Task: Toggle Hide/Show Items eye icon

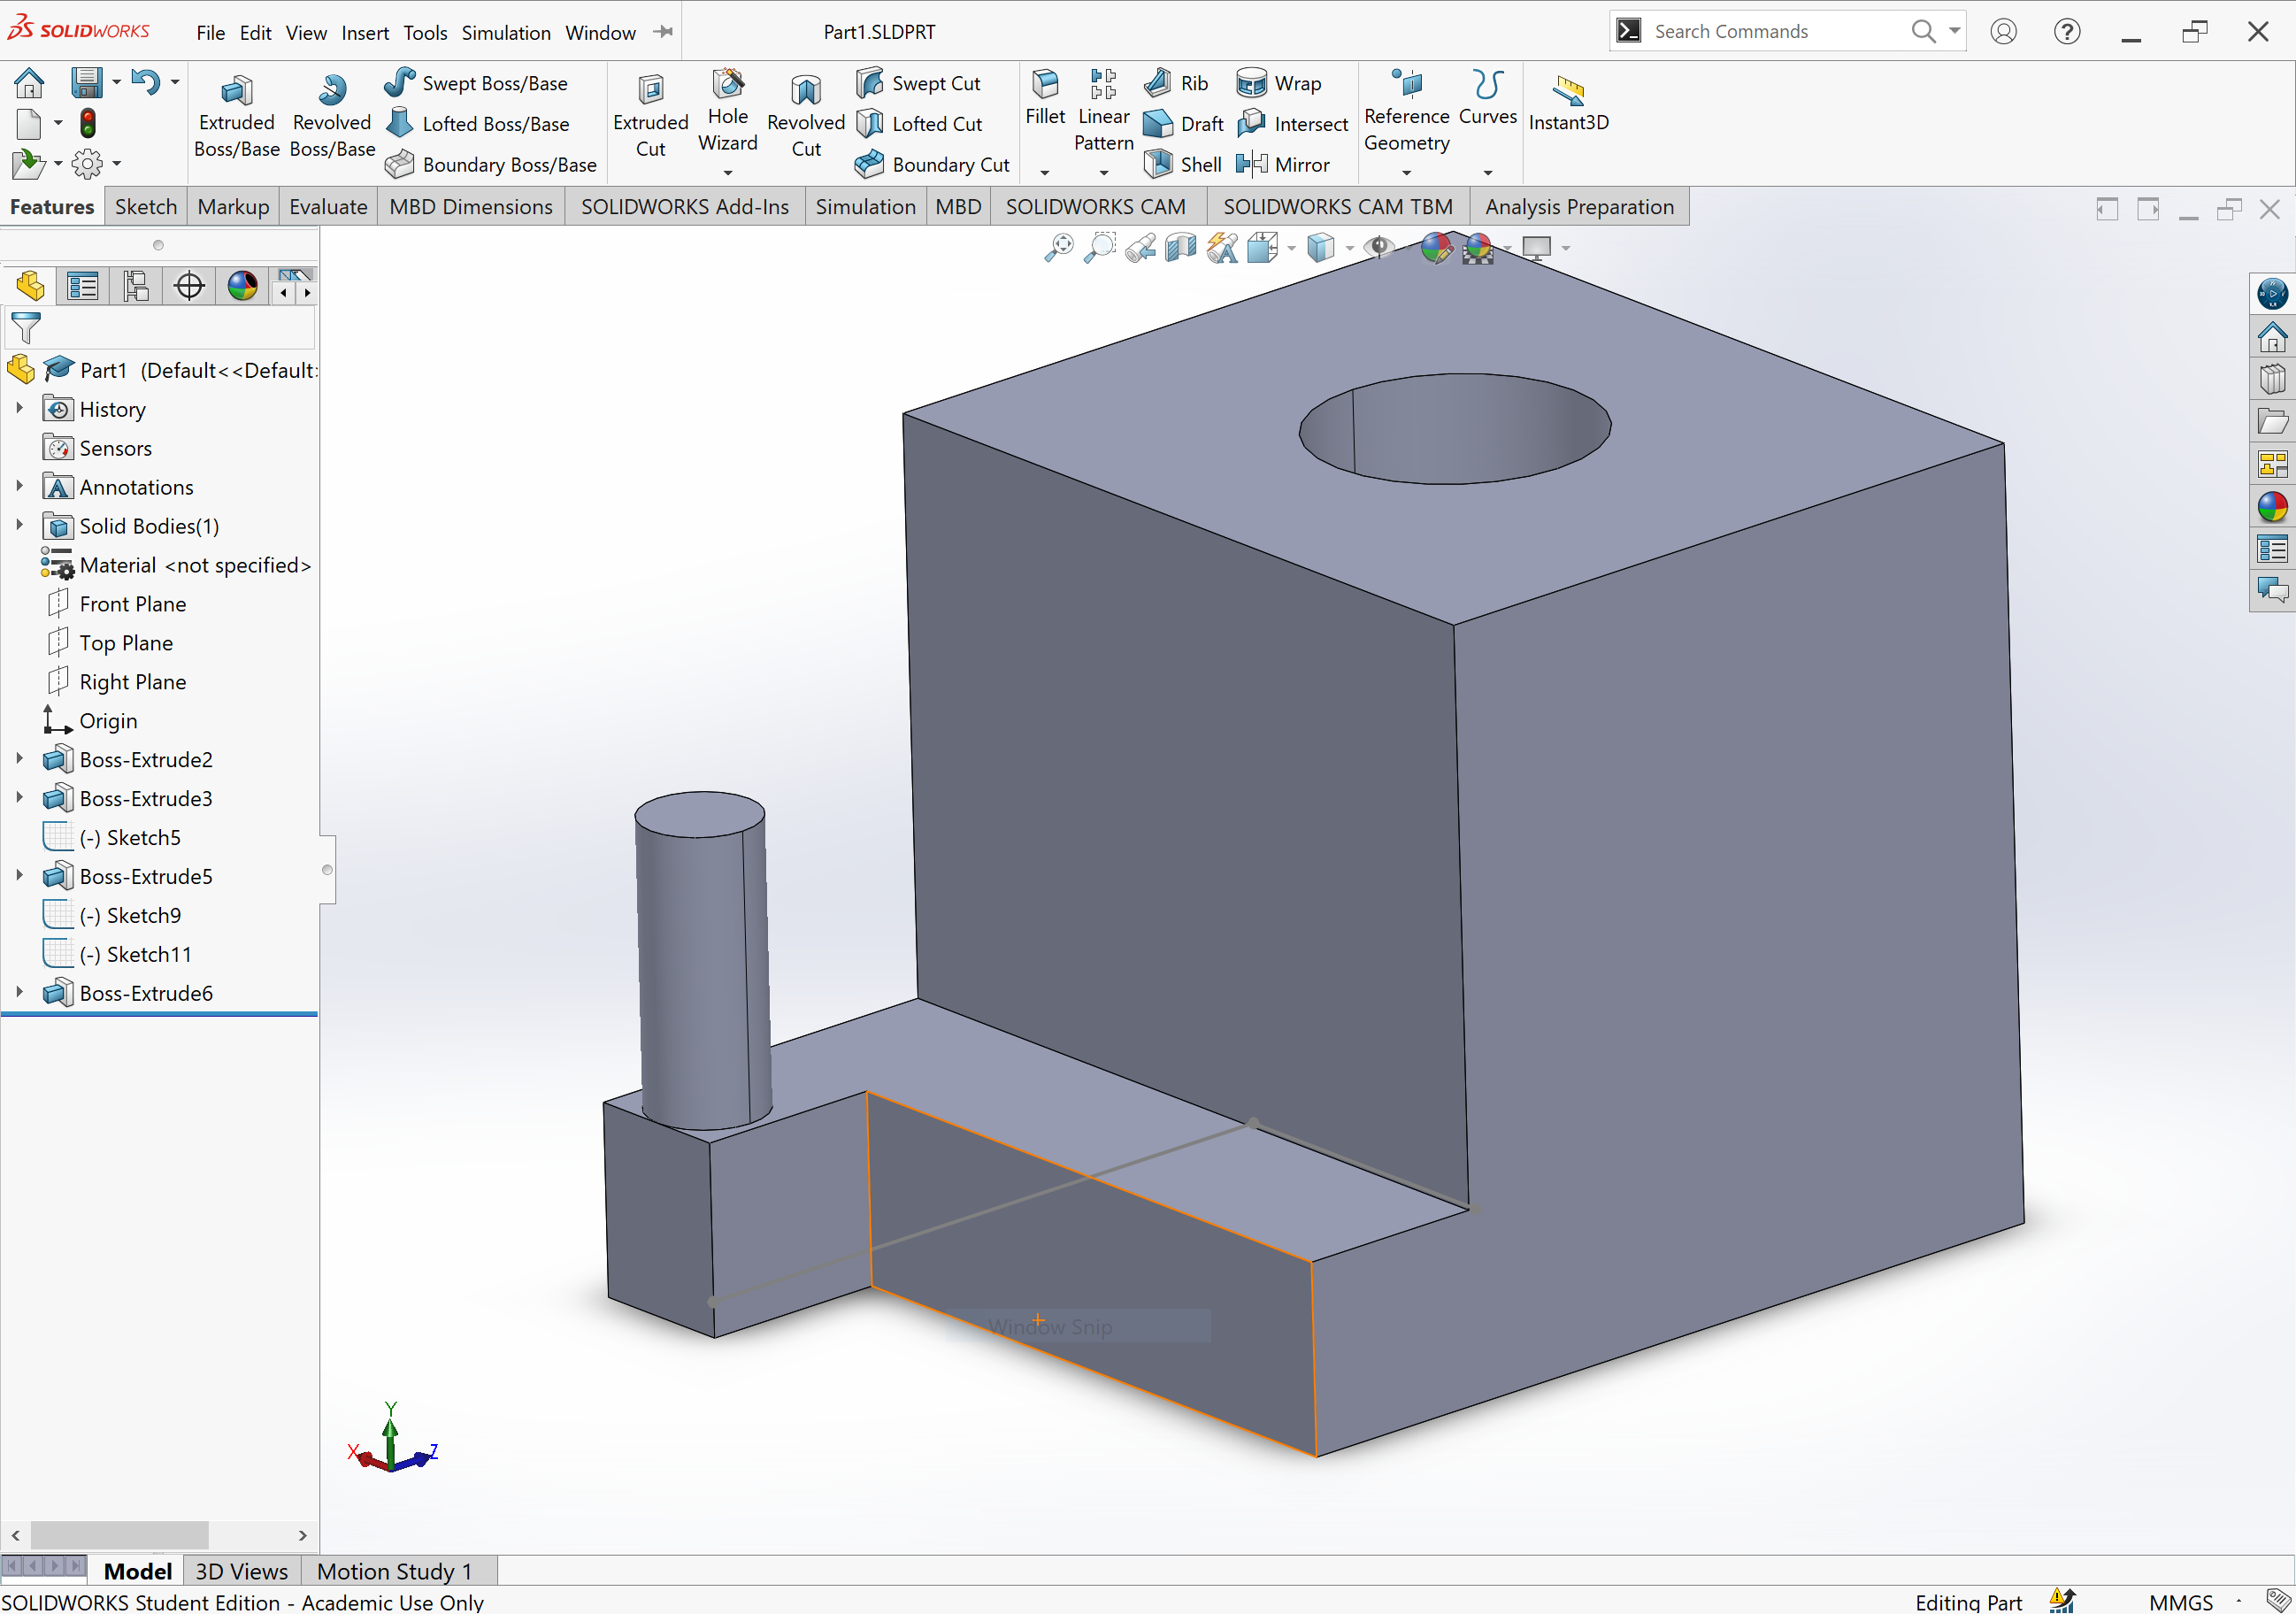Action: tap(1379, 247)
